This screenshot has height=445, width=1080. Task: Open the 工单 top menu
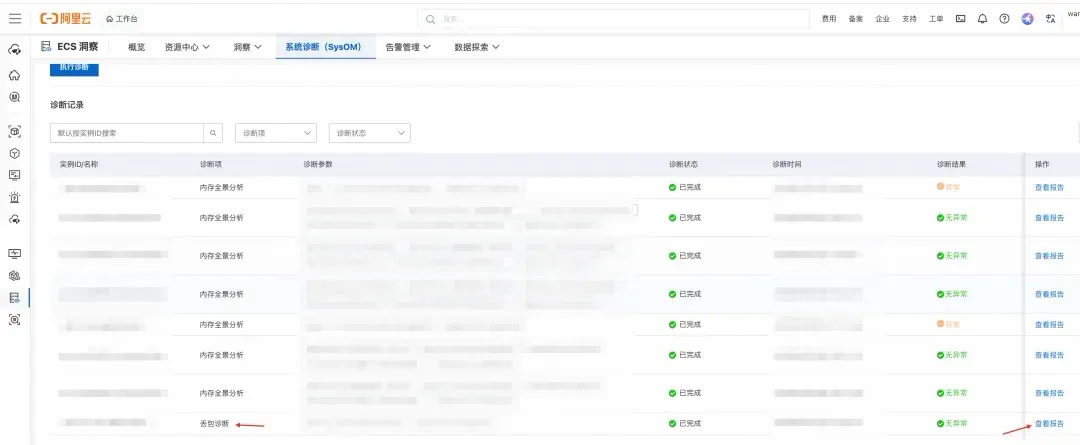tap(936, 19)
